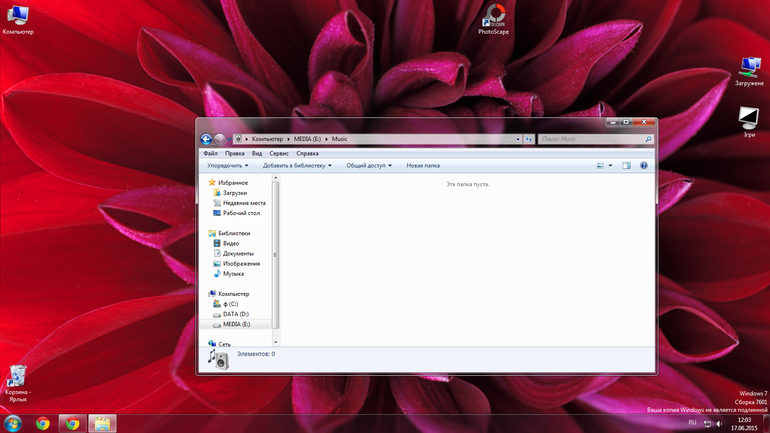Click the search magnifier icon in Music search
Image resolution: width=770 pixels, height=433 pixels.
[x=648, y=139]
